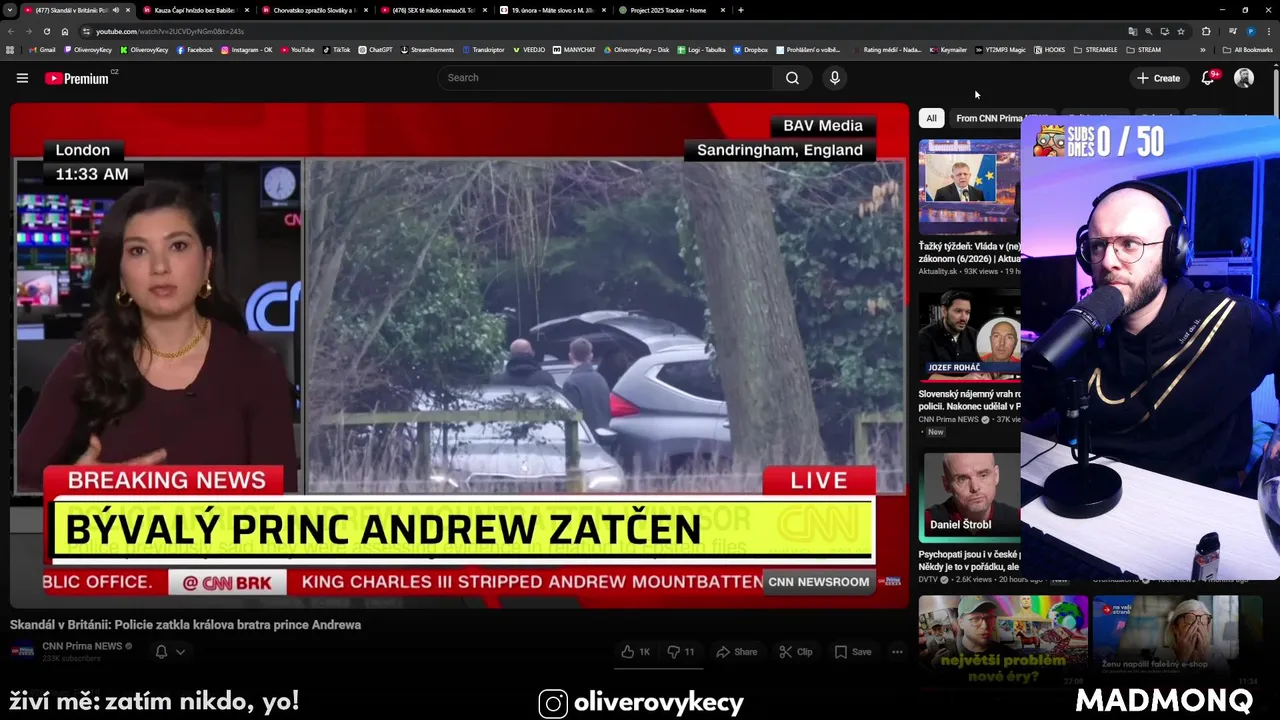
Task: Select the All filter chip
Action: (x=931, y=118)
